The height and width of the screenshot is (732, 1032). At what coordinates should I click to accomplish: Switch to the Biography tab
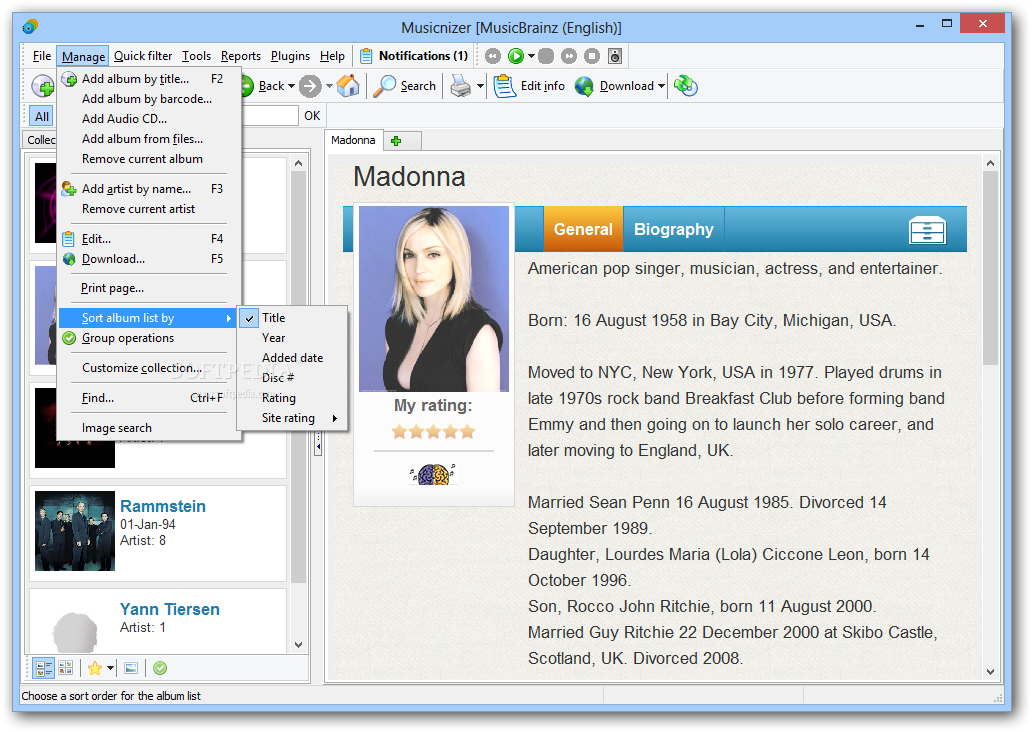click(x=673, y=229)
